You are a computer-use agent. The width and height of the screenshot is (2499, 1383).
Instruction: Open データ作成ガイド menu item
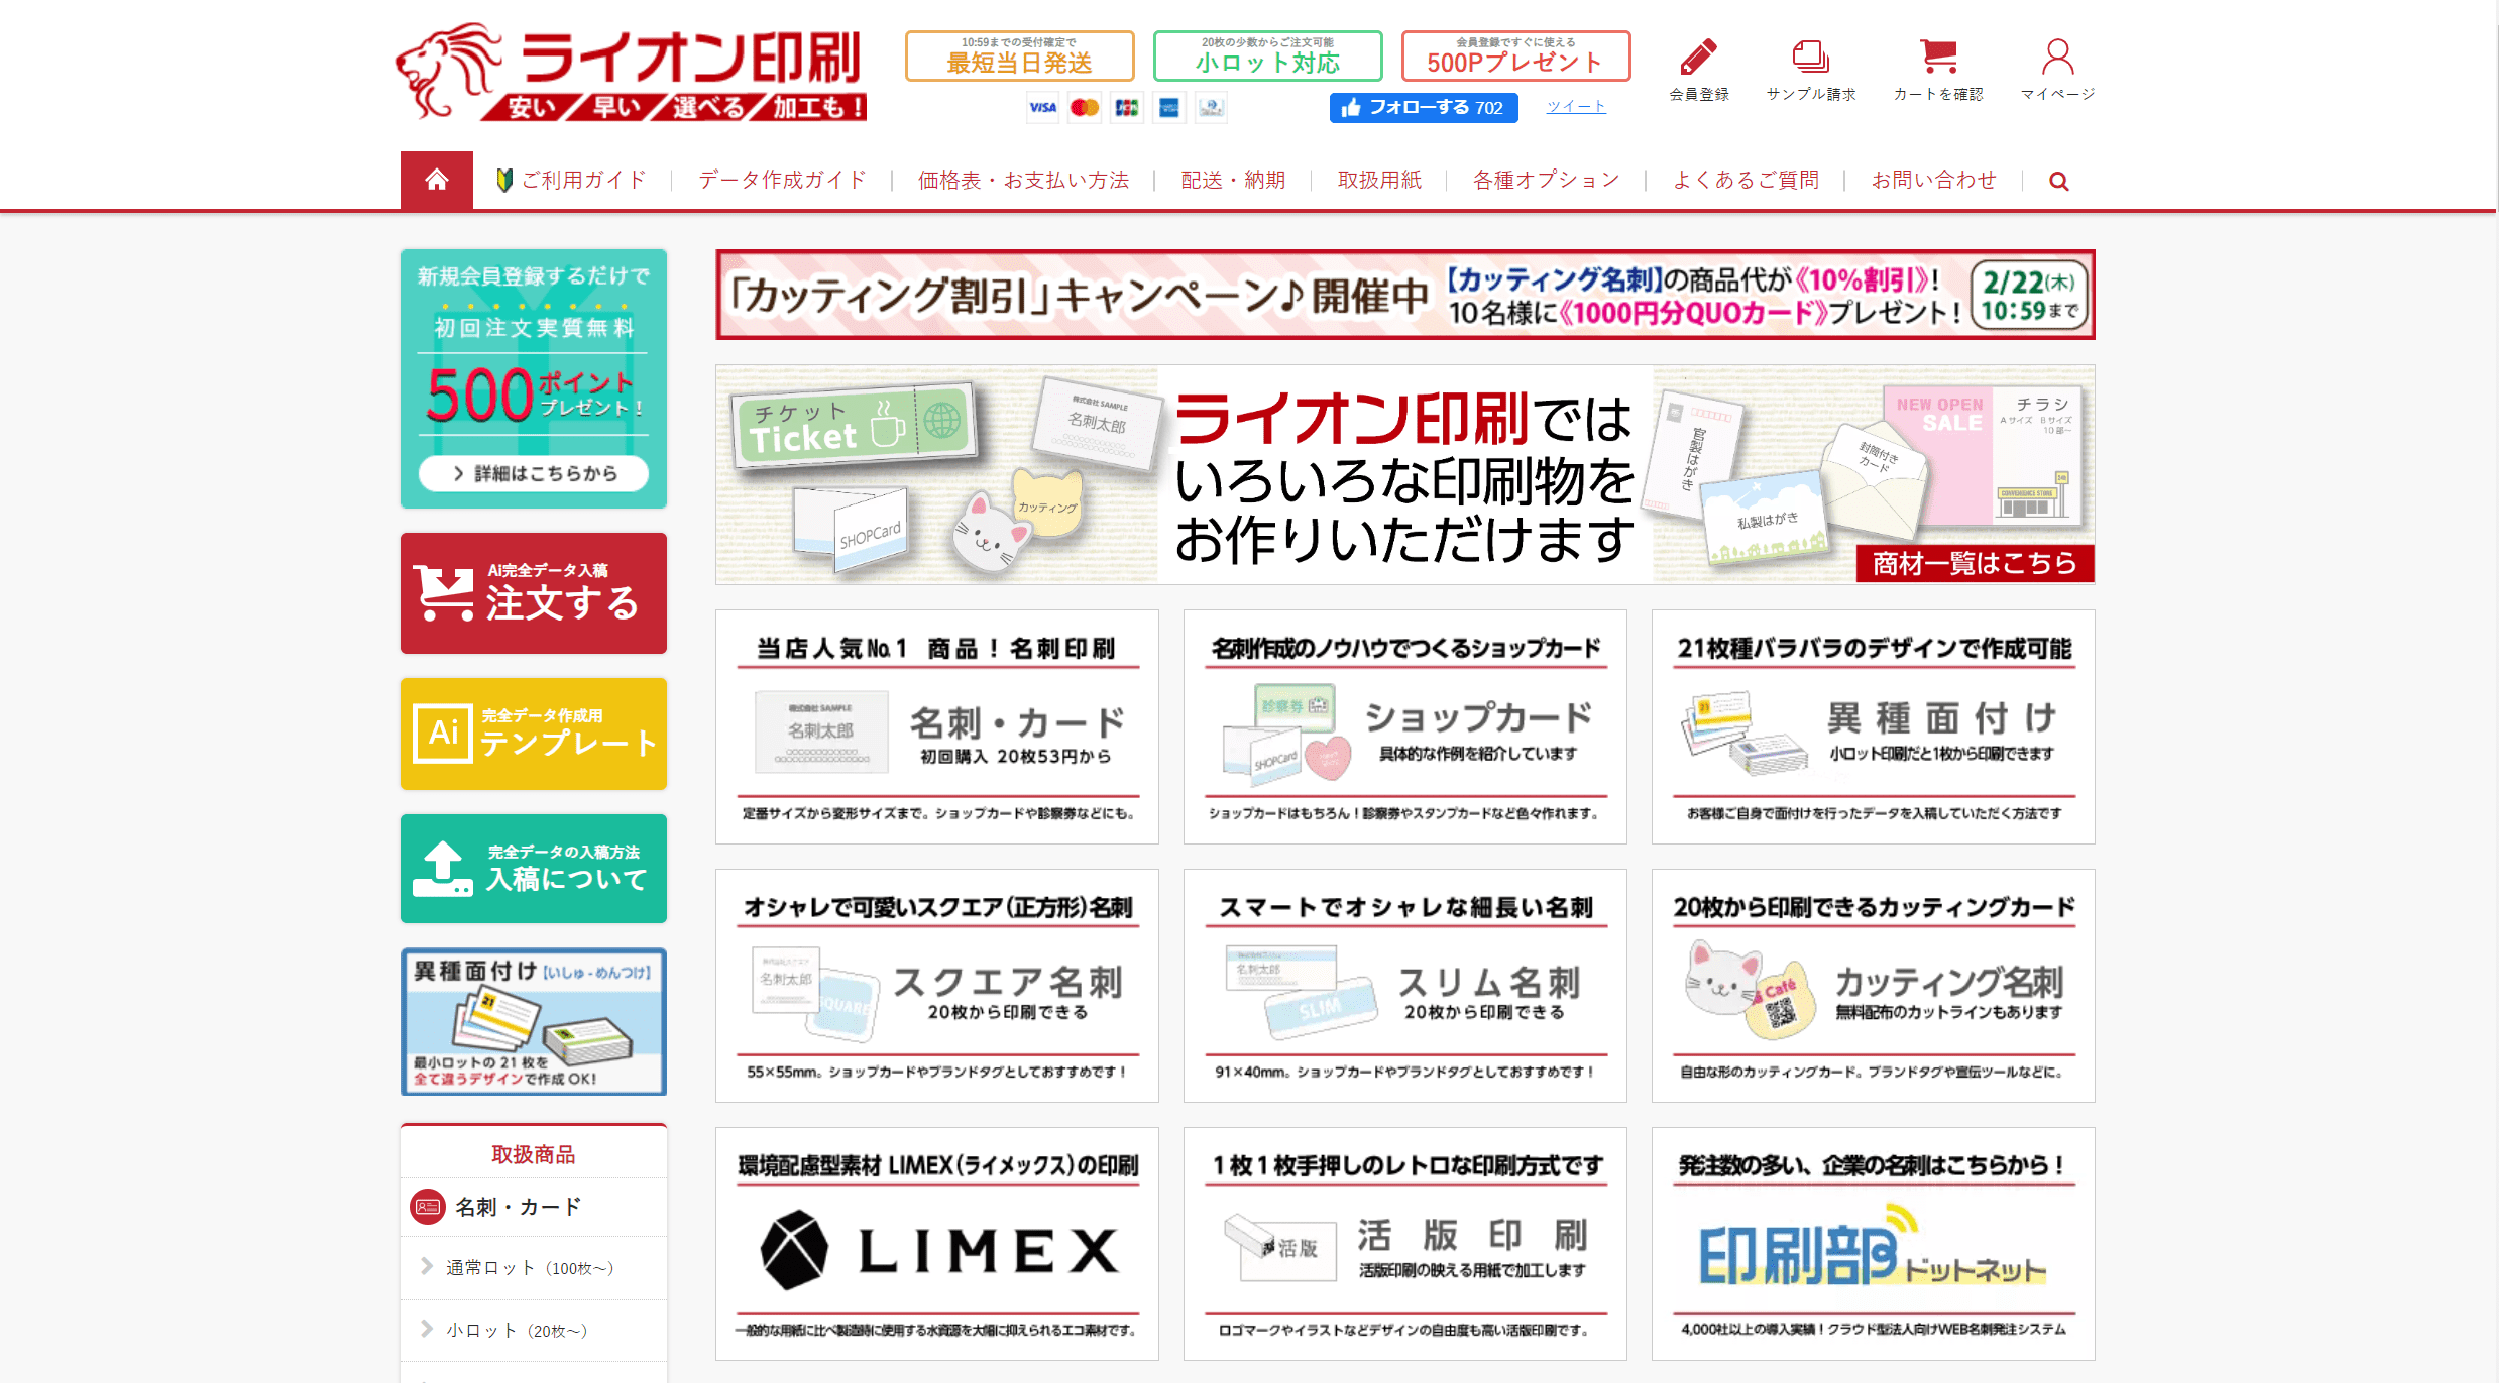tap(783, 181)
